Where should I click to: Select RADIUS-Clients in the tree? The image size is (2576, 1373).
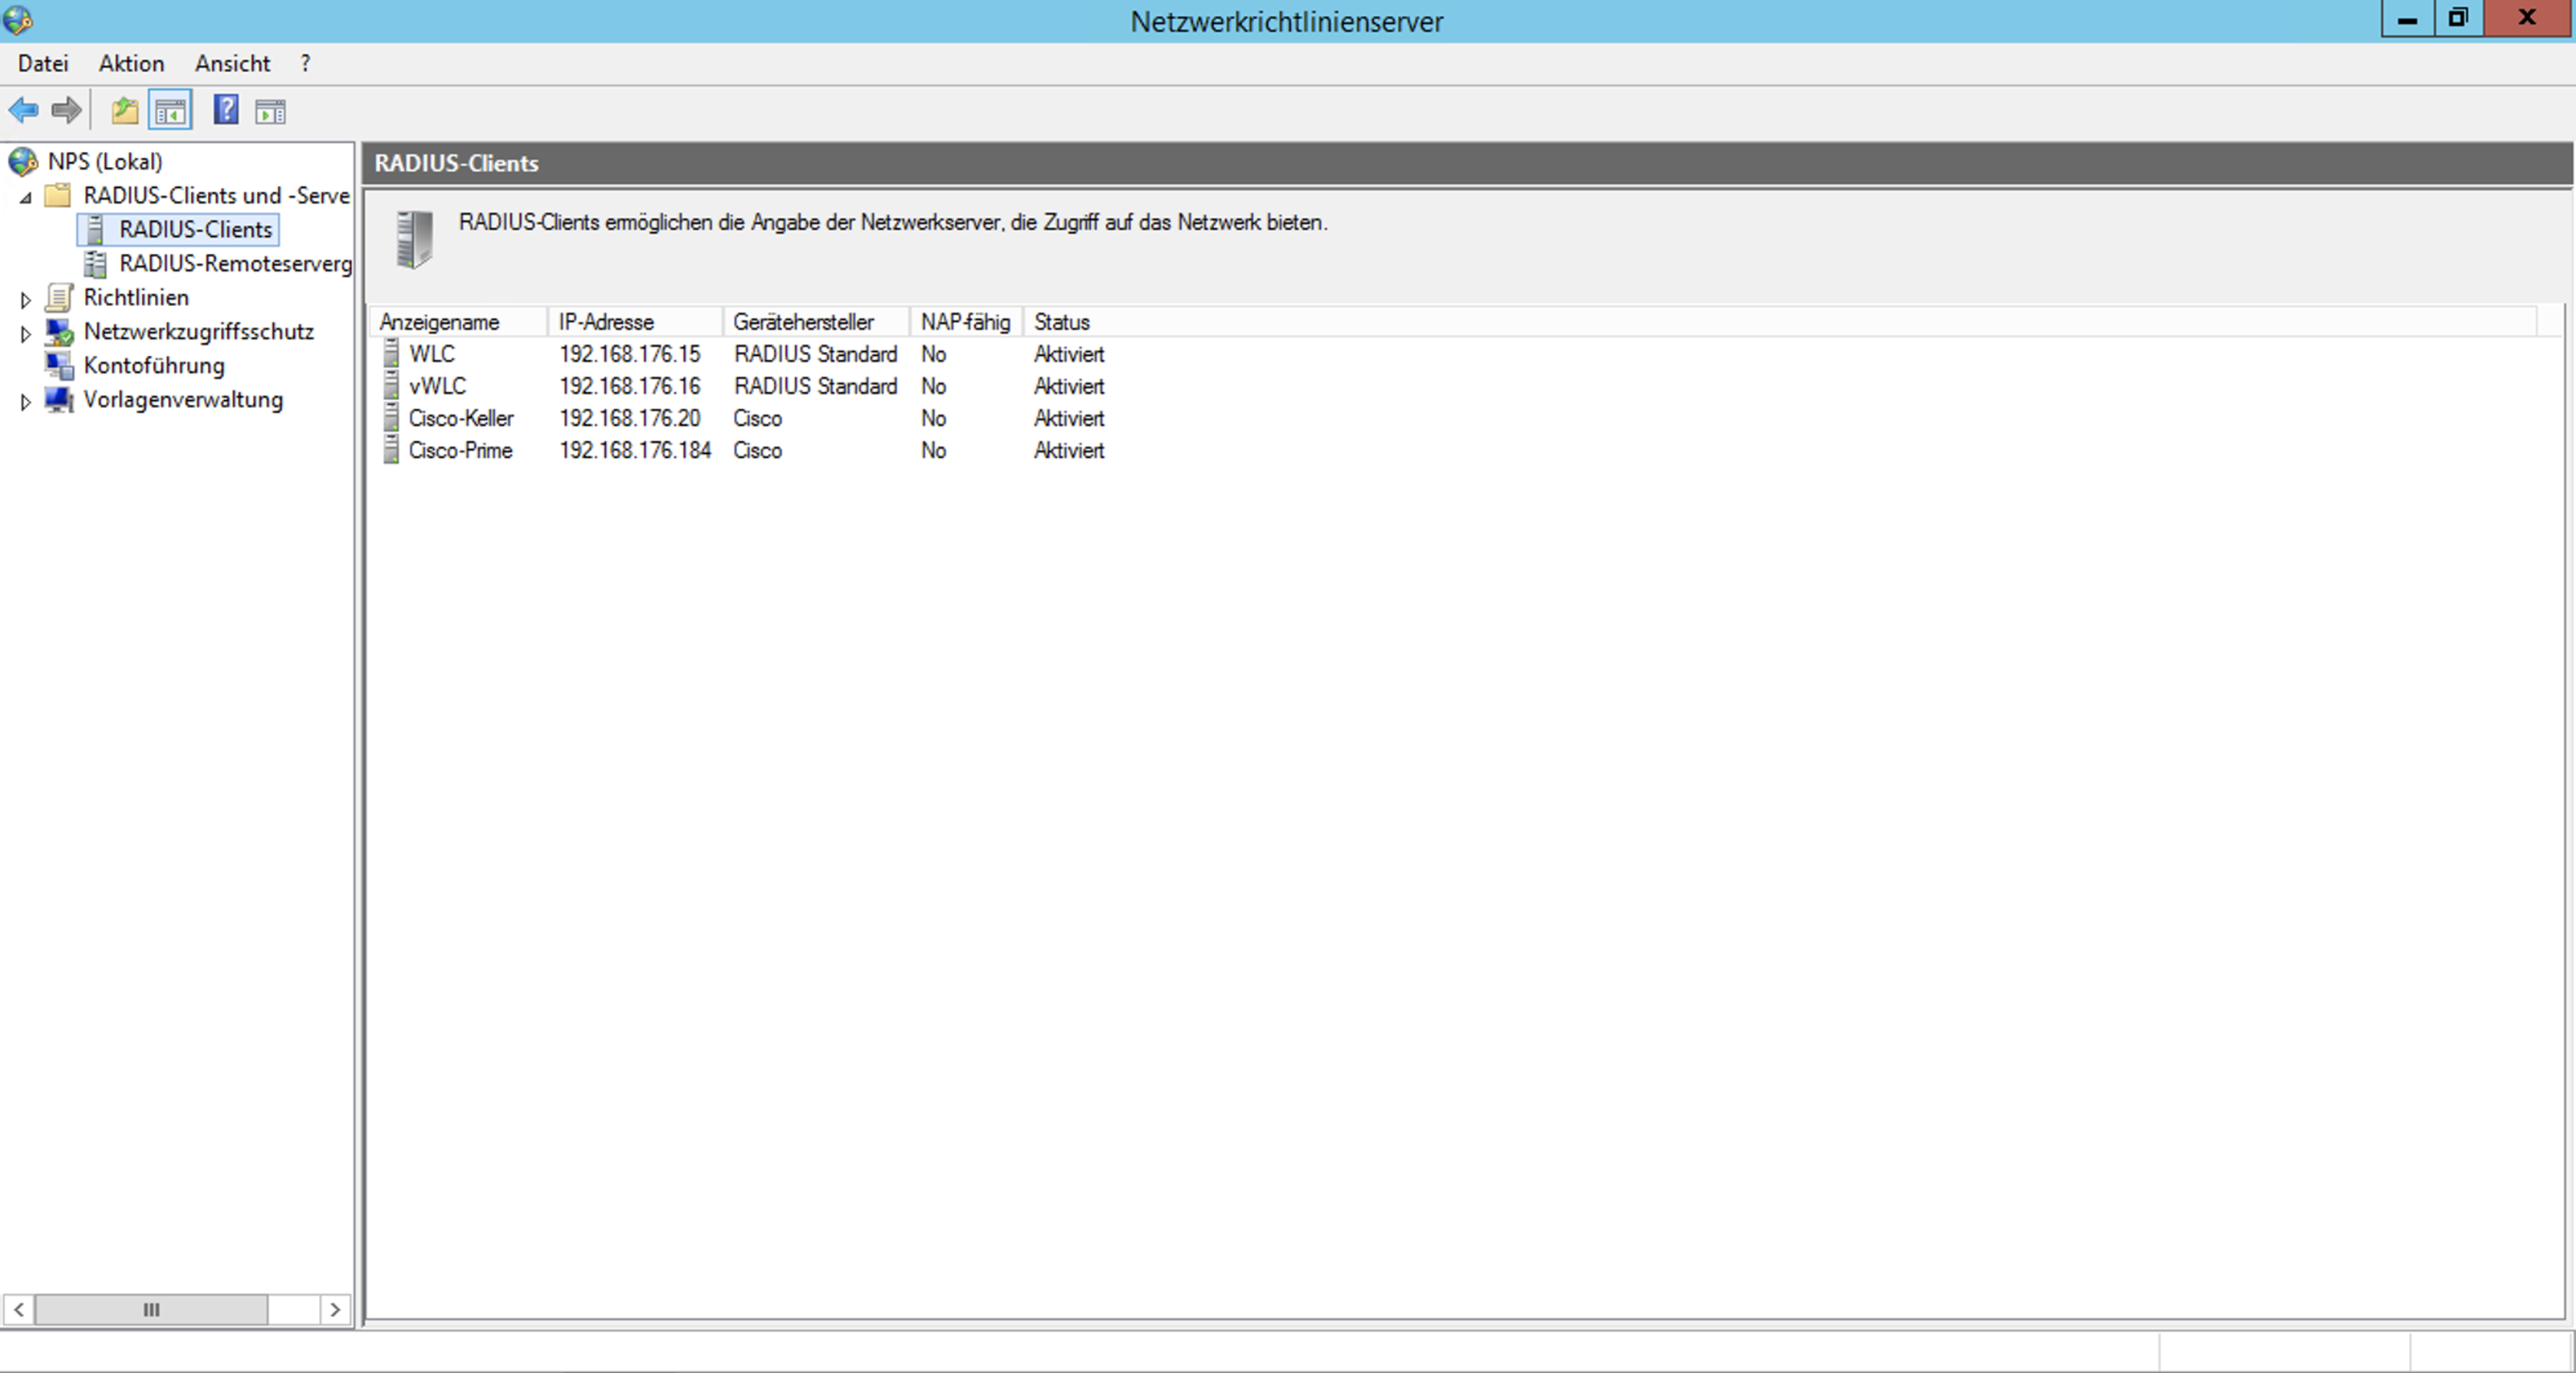click(195, 229)
